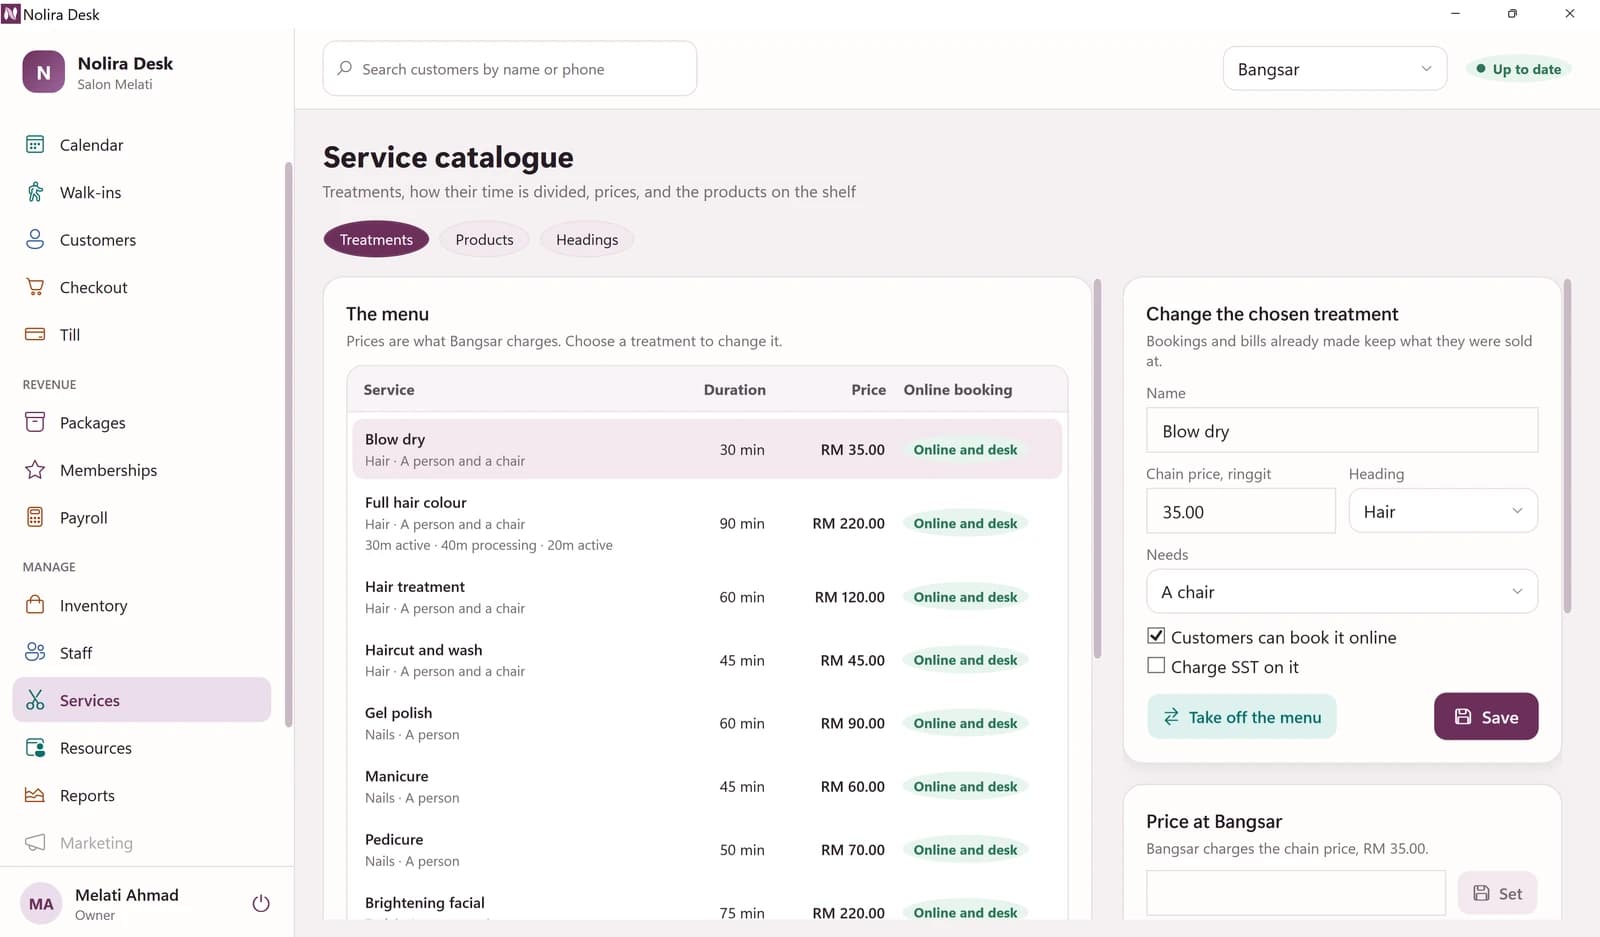Select the Pedicure treatment row
The width and height of the screenshot is (1600, 937).
707,850
